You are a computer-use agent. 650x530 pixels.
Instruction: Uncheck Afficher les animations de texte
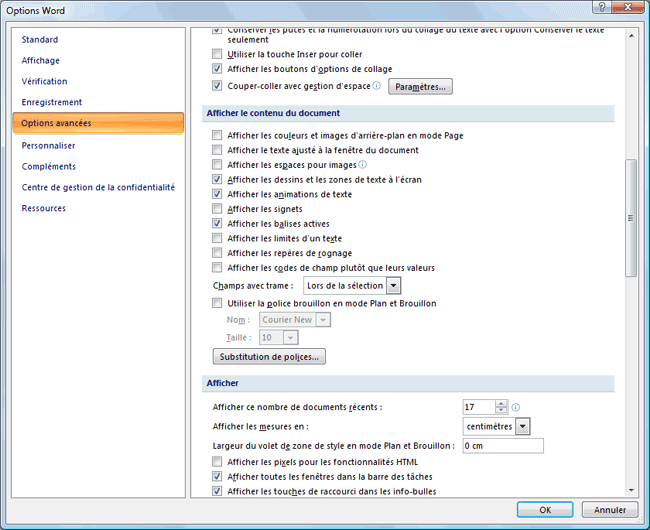point(218,194)
